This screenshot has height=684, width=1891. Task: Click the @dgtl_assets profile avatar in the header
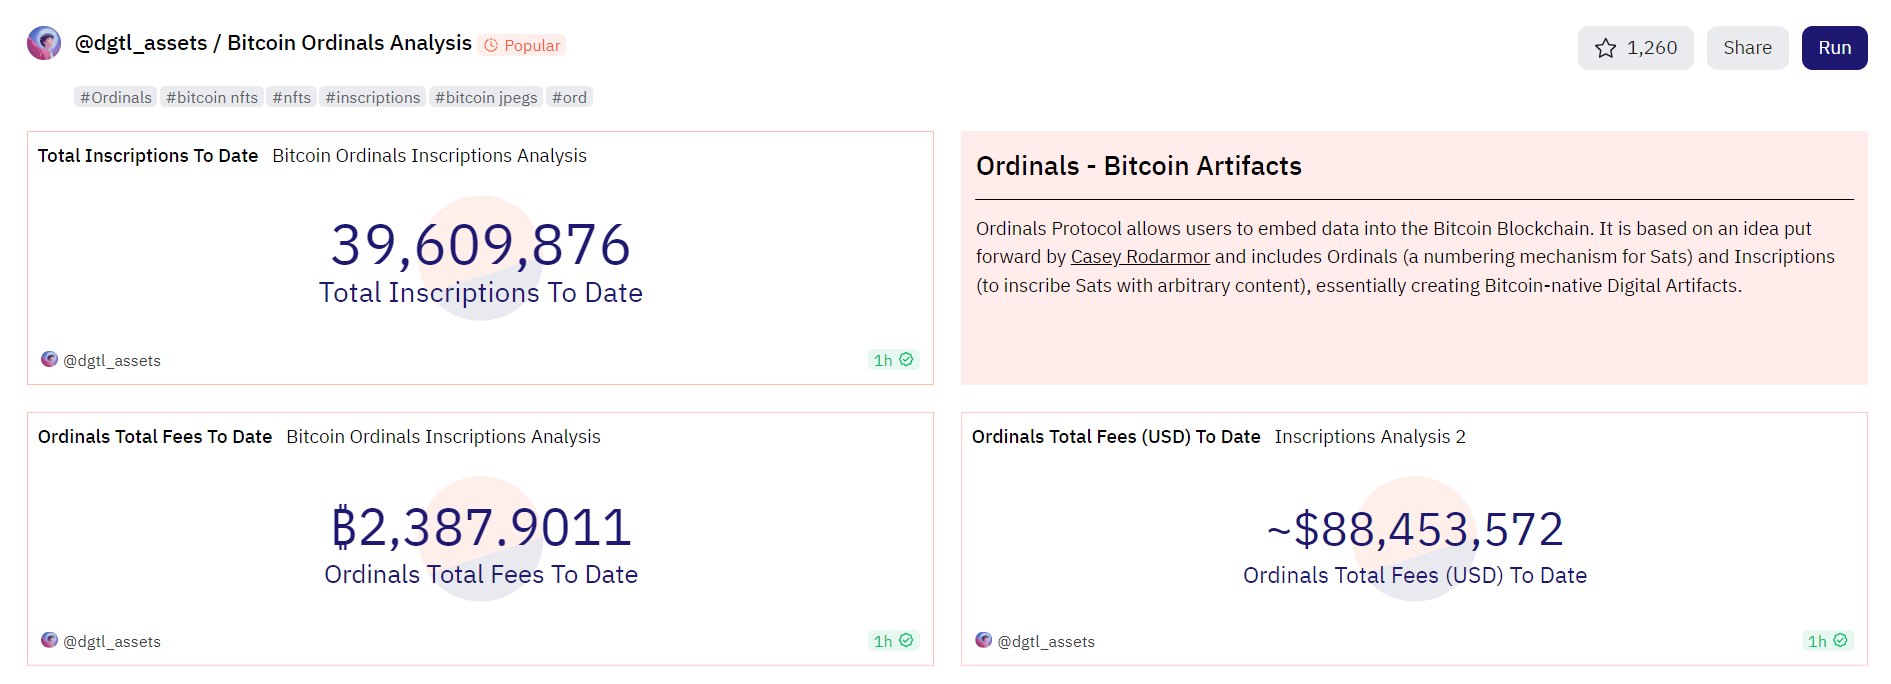(x=44, y=43)
